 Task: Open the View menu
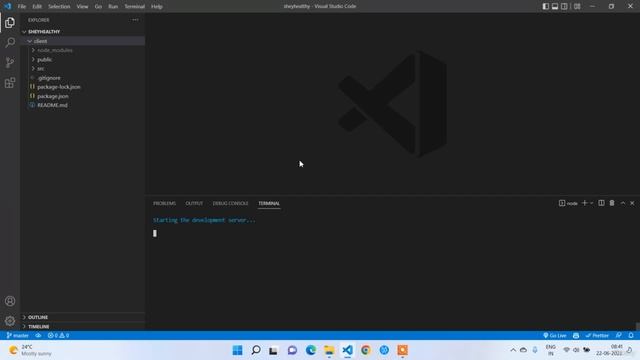(x=82, y=6)
